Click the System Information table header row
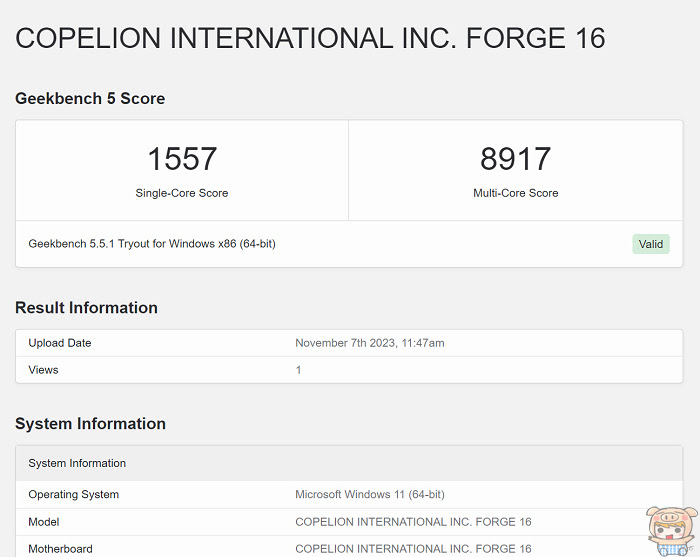700x557 pixels. (77, 463)
